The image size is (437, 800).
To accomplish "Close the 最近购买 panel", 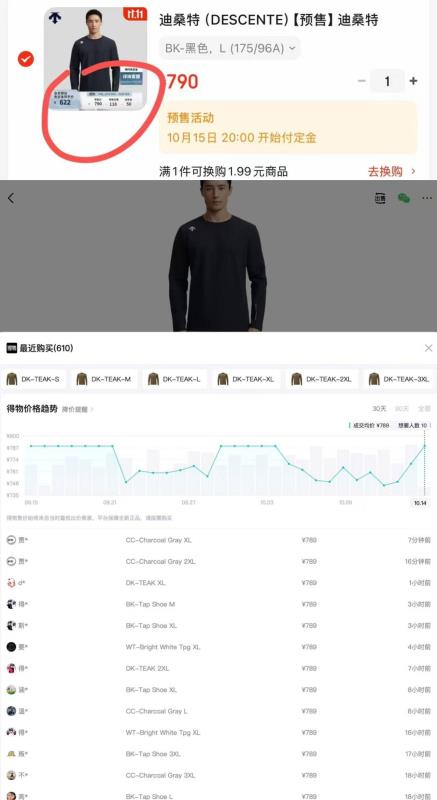I will pyautogui.click(x=428, y=348).
